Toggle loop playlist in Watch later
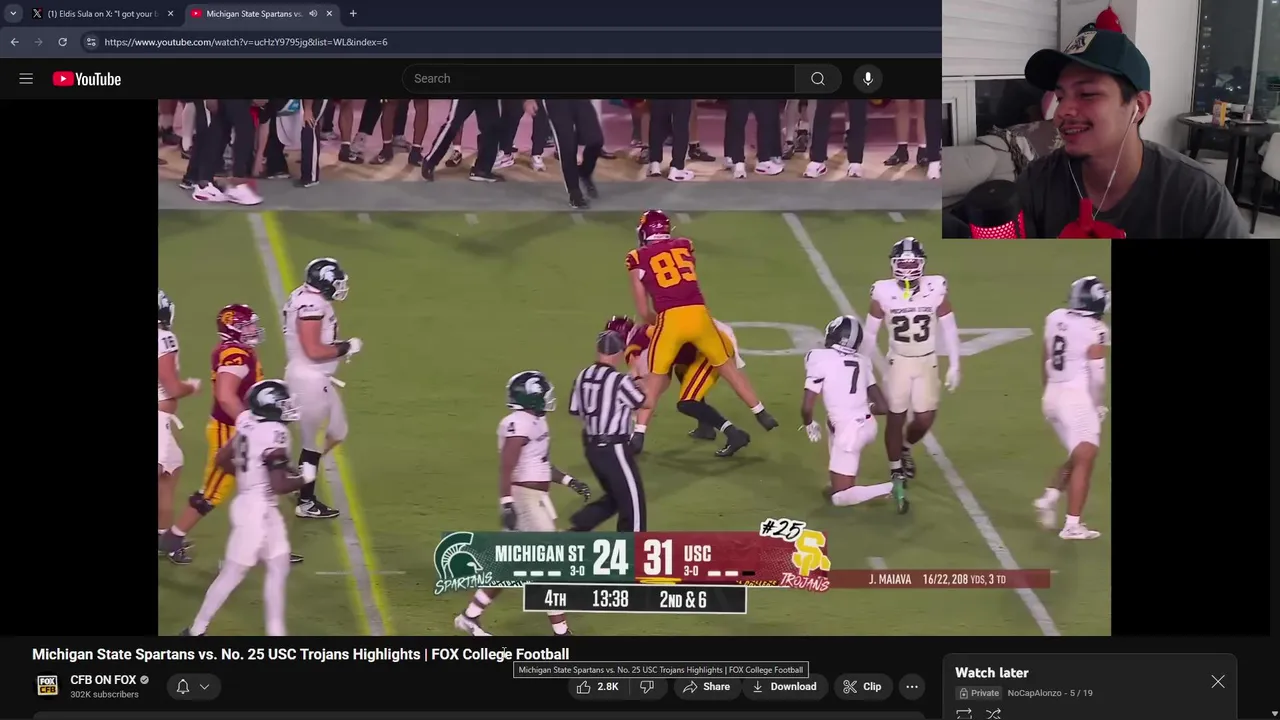Screen dimensions: 1280x720 (x=964, y=714)
